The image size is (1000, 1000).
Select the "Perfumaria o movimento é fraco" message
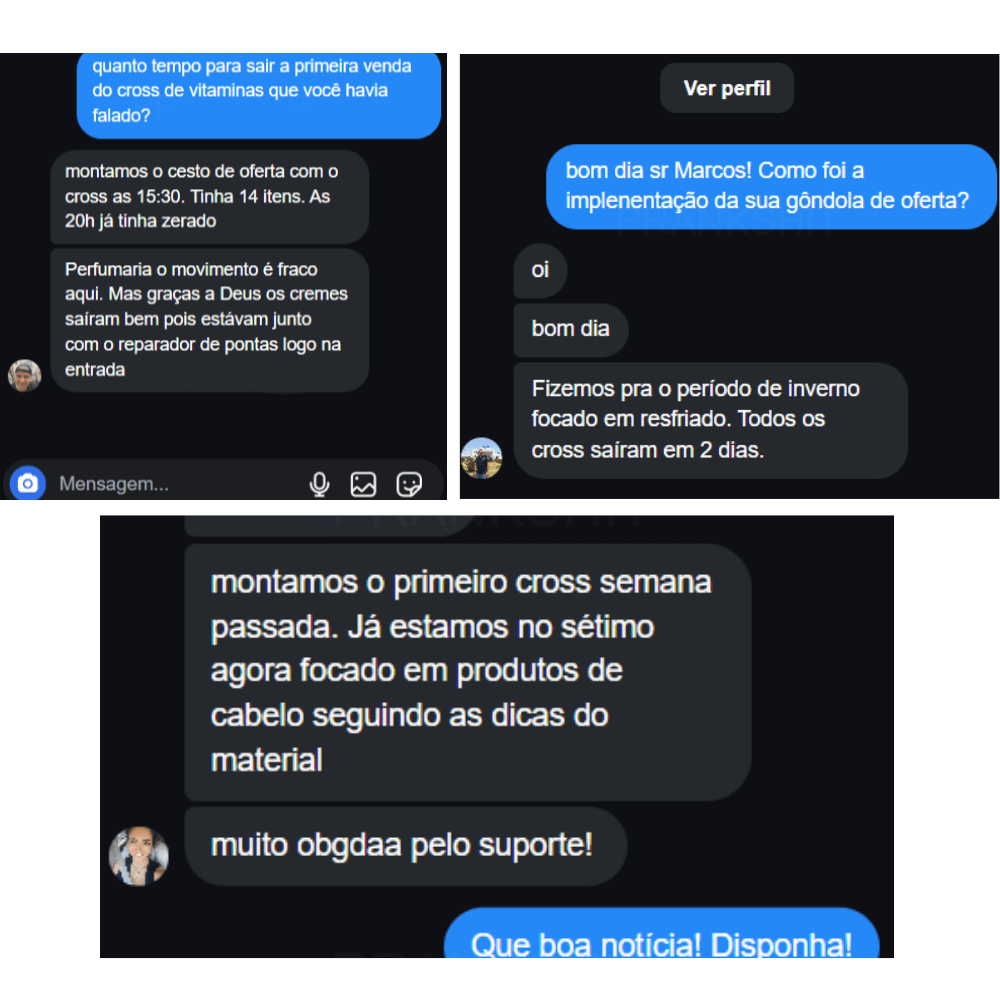pos(210,320)
